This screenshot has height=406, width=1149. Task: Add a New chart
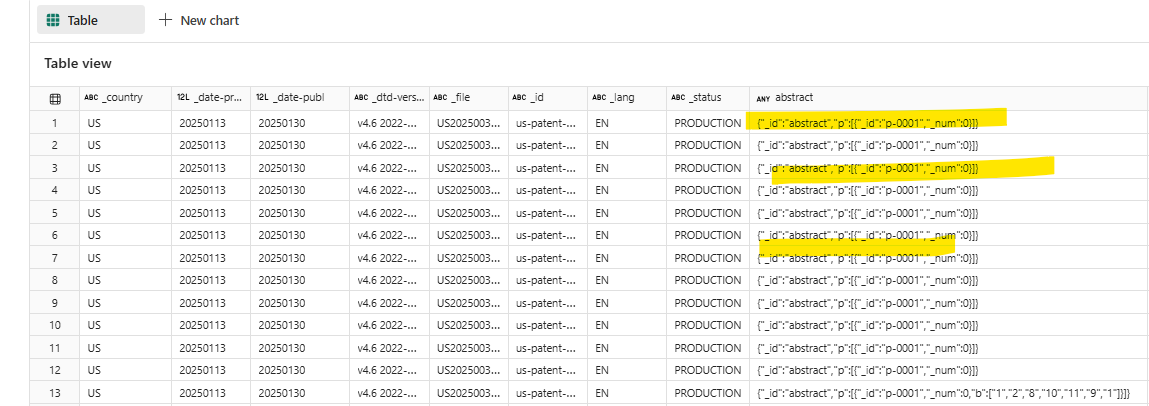(x=199, y=21)
